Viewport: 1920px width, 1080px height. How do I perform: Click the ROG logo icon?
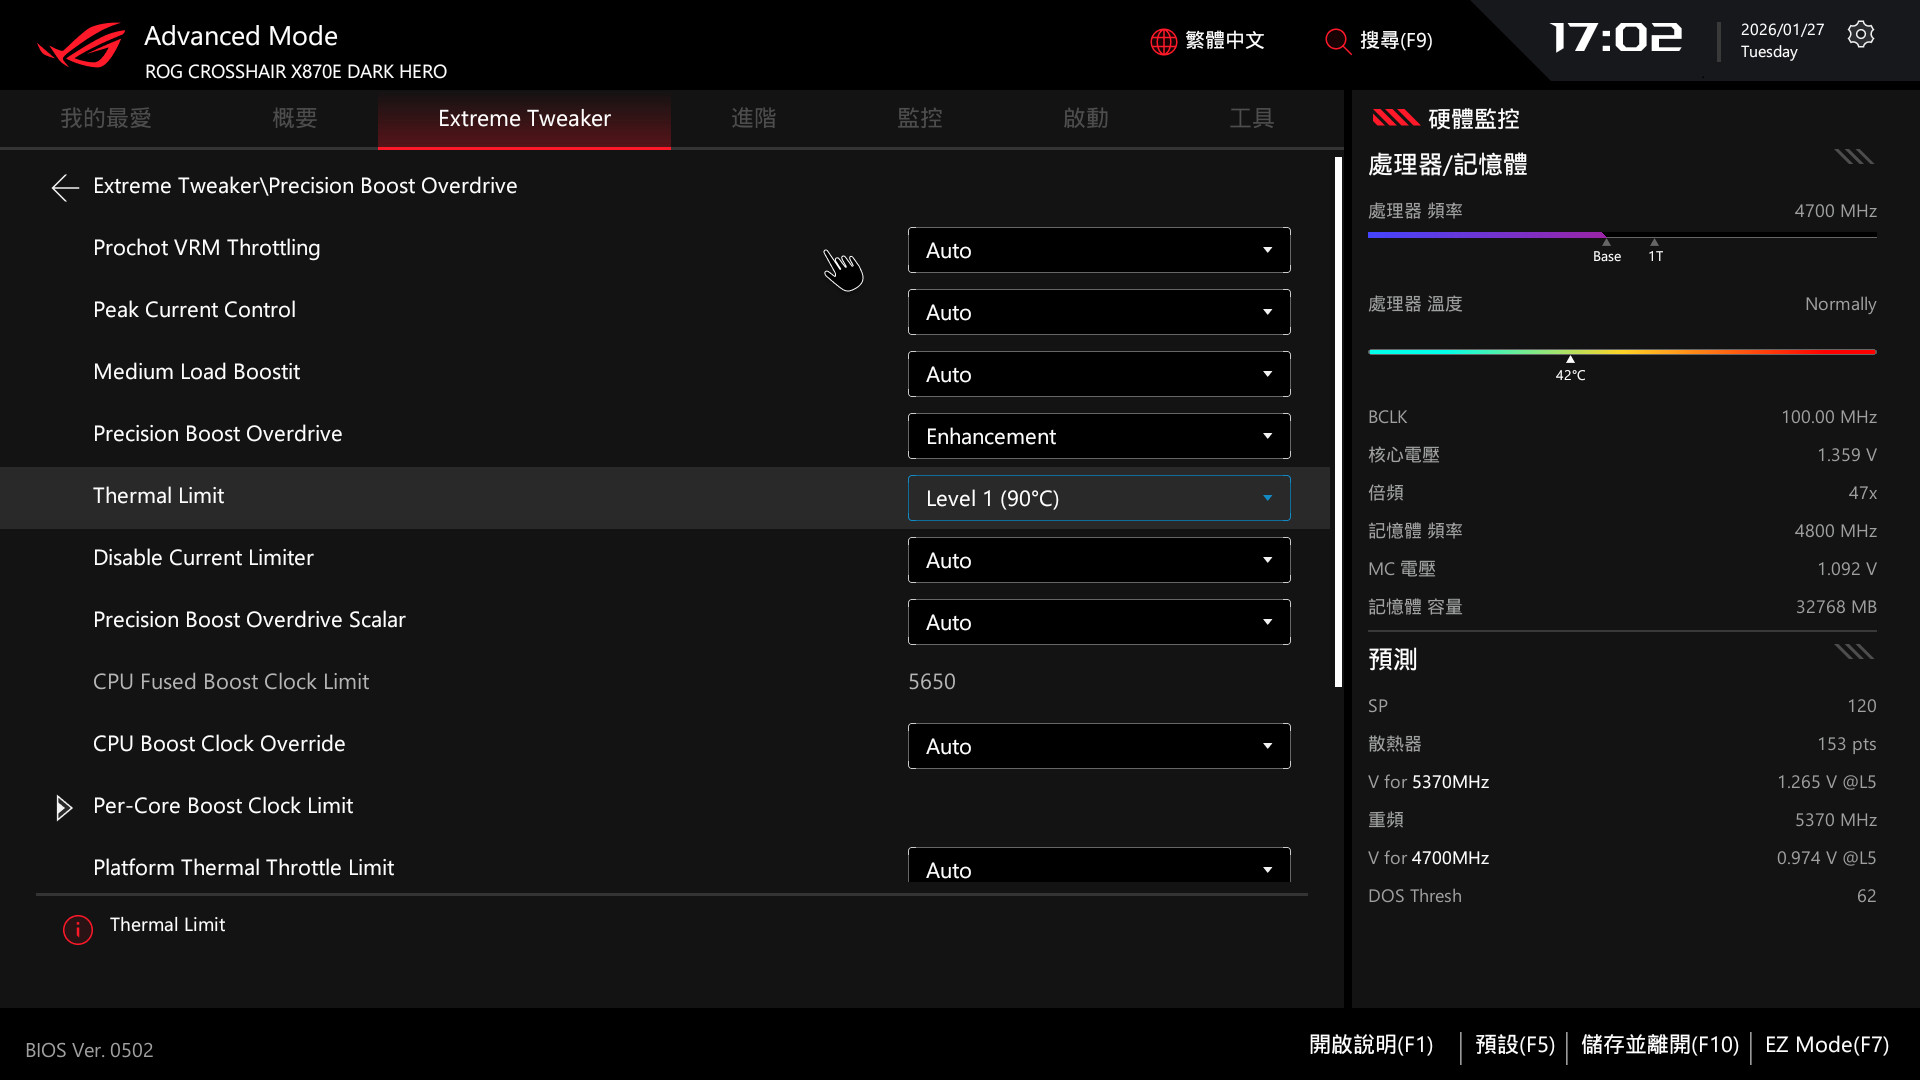coord(82,45)
